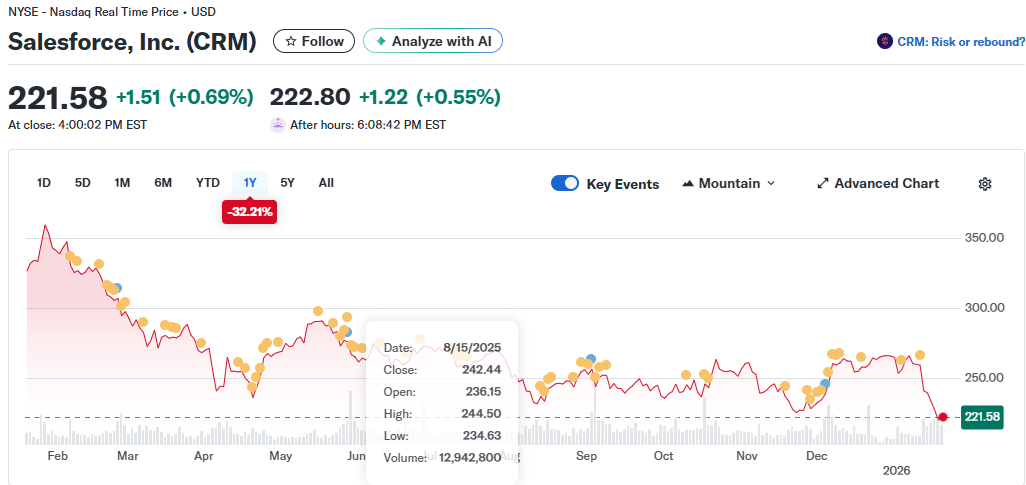Click the Nov month label on axis
The image size is (1026, 485).
745,456
